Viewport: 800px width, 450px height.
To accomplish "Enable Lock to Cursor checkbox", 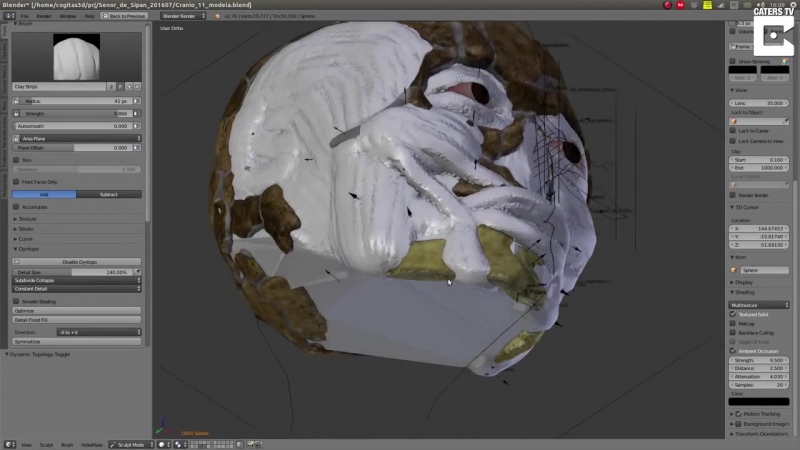I will [733, 131].
